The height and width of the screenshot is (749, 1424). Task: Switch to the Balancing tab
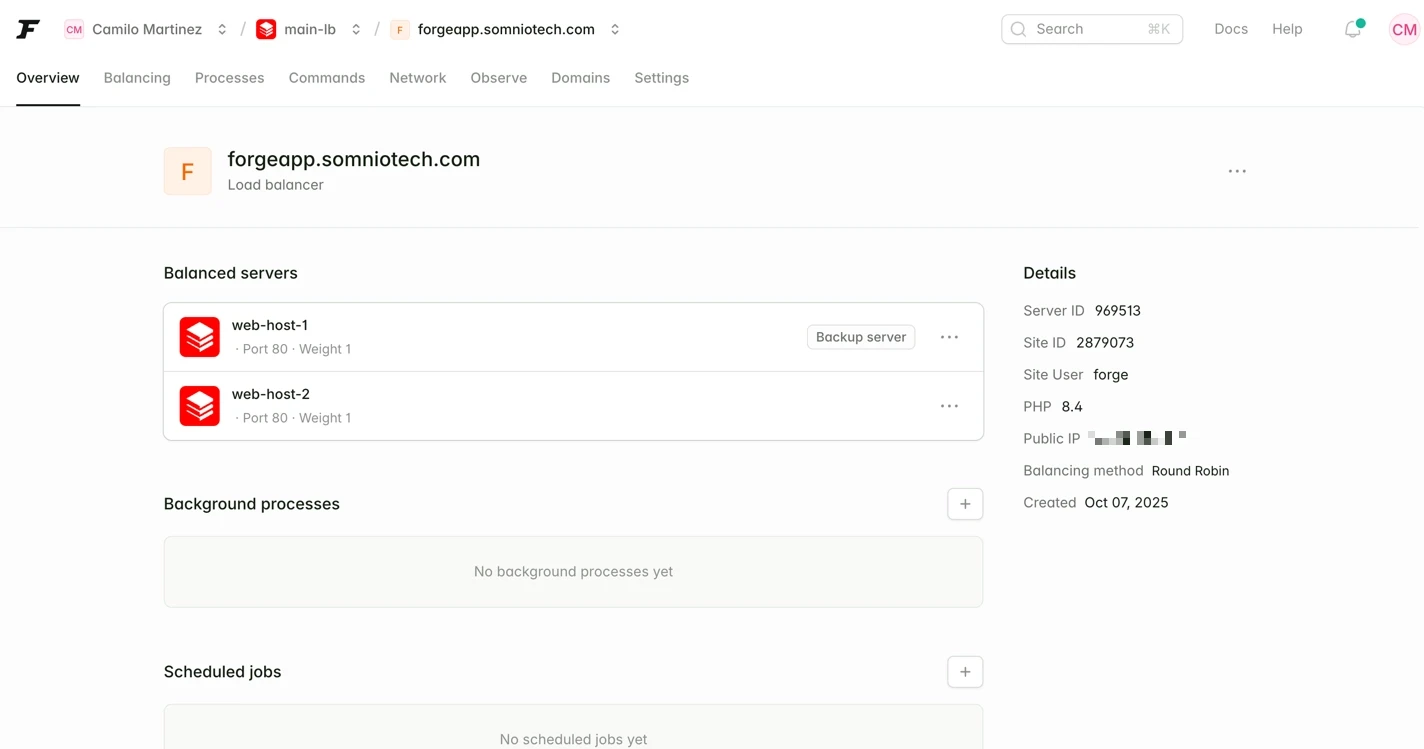[137, 78]
